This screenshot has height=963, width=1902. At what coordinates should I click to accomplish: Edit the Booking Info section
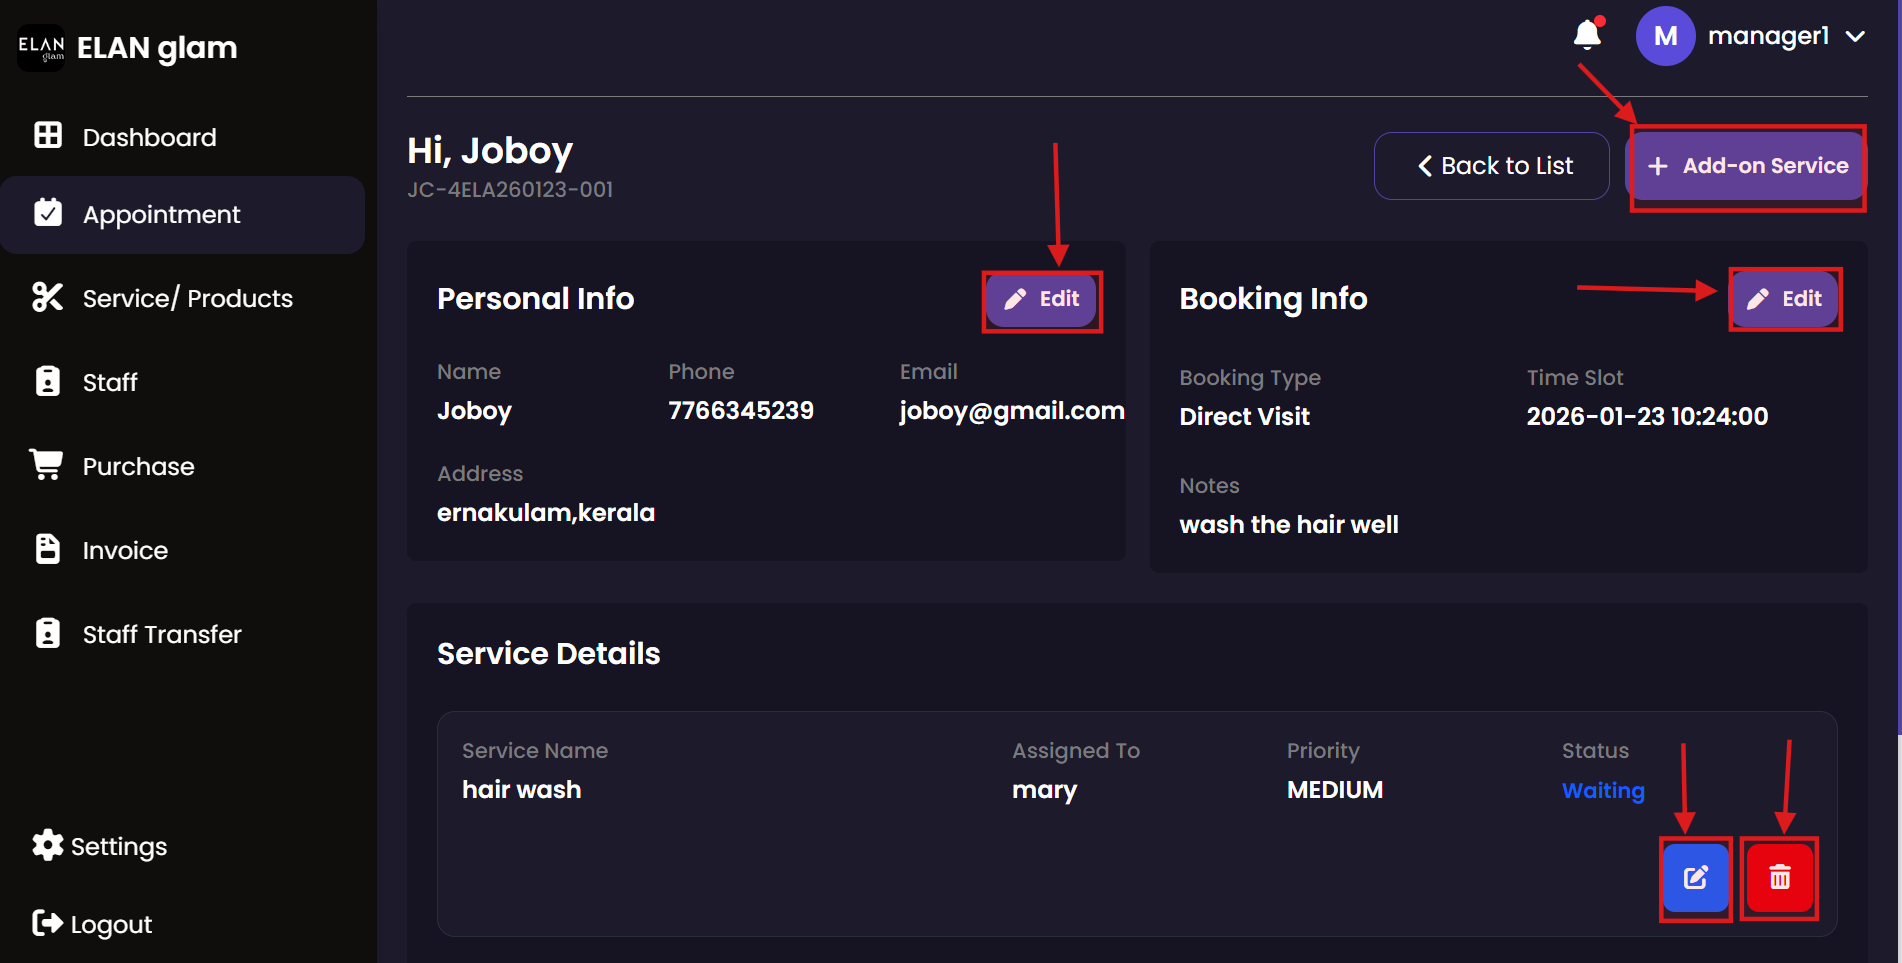(1785, 299)
